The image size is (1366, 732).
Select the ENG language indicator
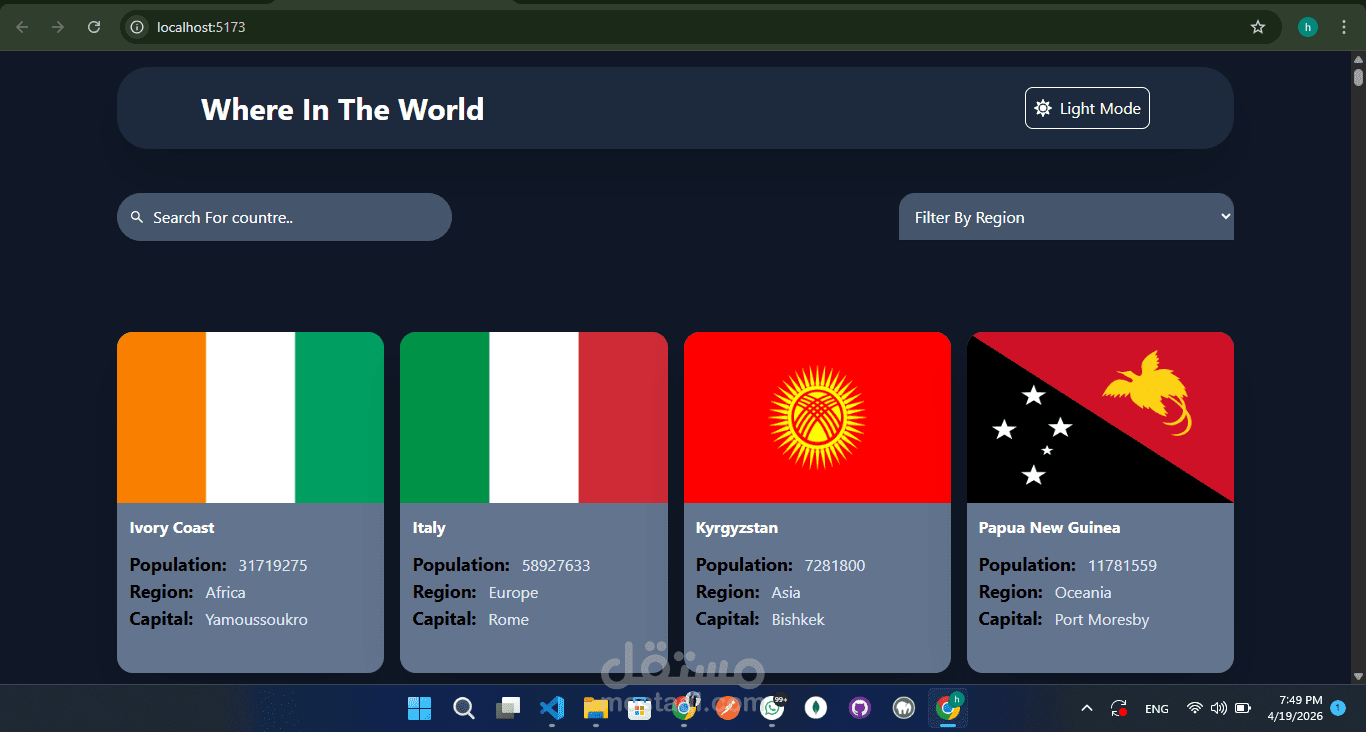1156,708
